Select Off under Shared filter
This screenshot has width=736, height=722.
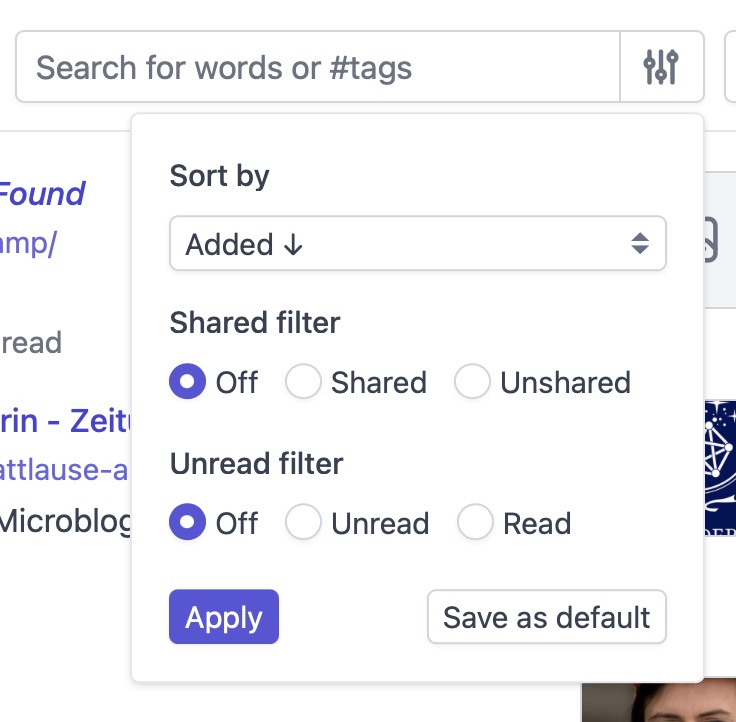click(187, 382)
